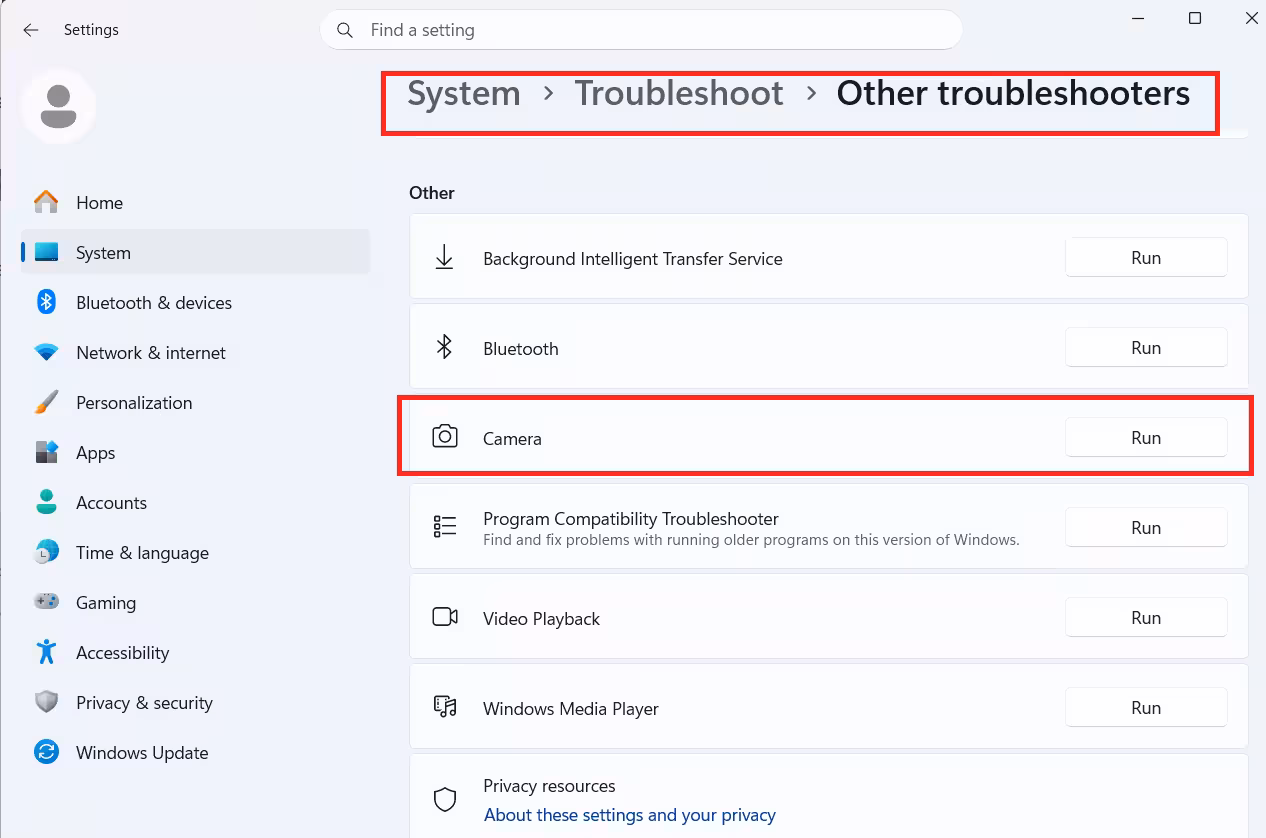Click the Windows Update sync icon
Screen dimensions: 1266x838
click(46, 752)
